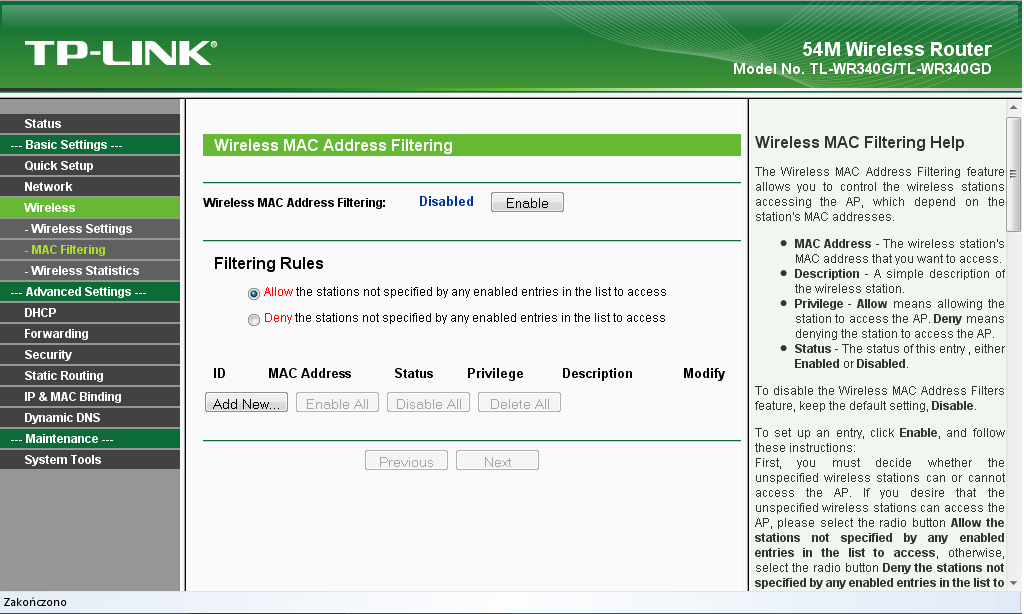Open Dynamic DNS settings
Viewport: 1024px width, 614px height.
click(x=90, y=417)
